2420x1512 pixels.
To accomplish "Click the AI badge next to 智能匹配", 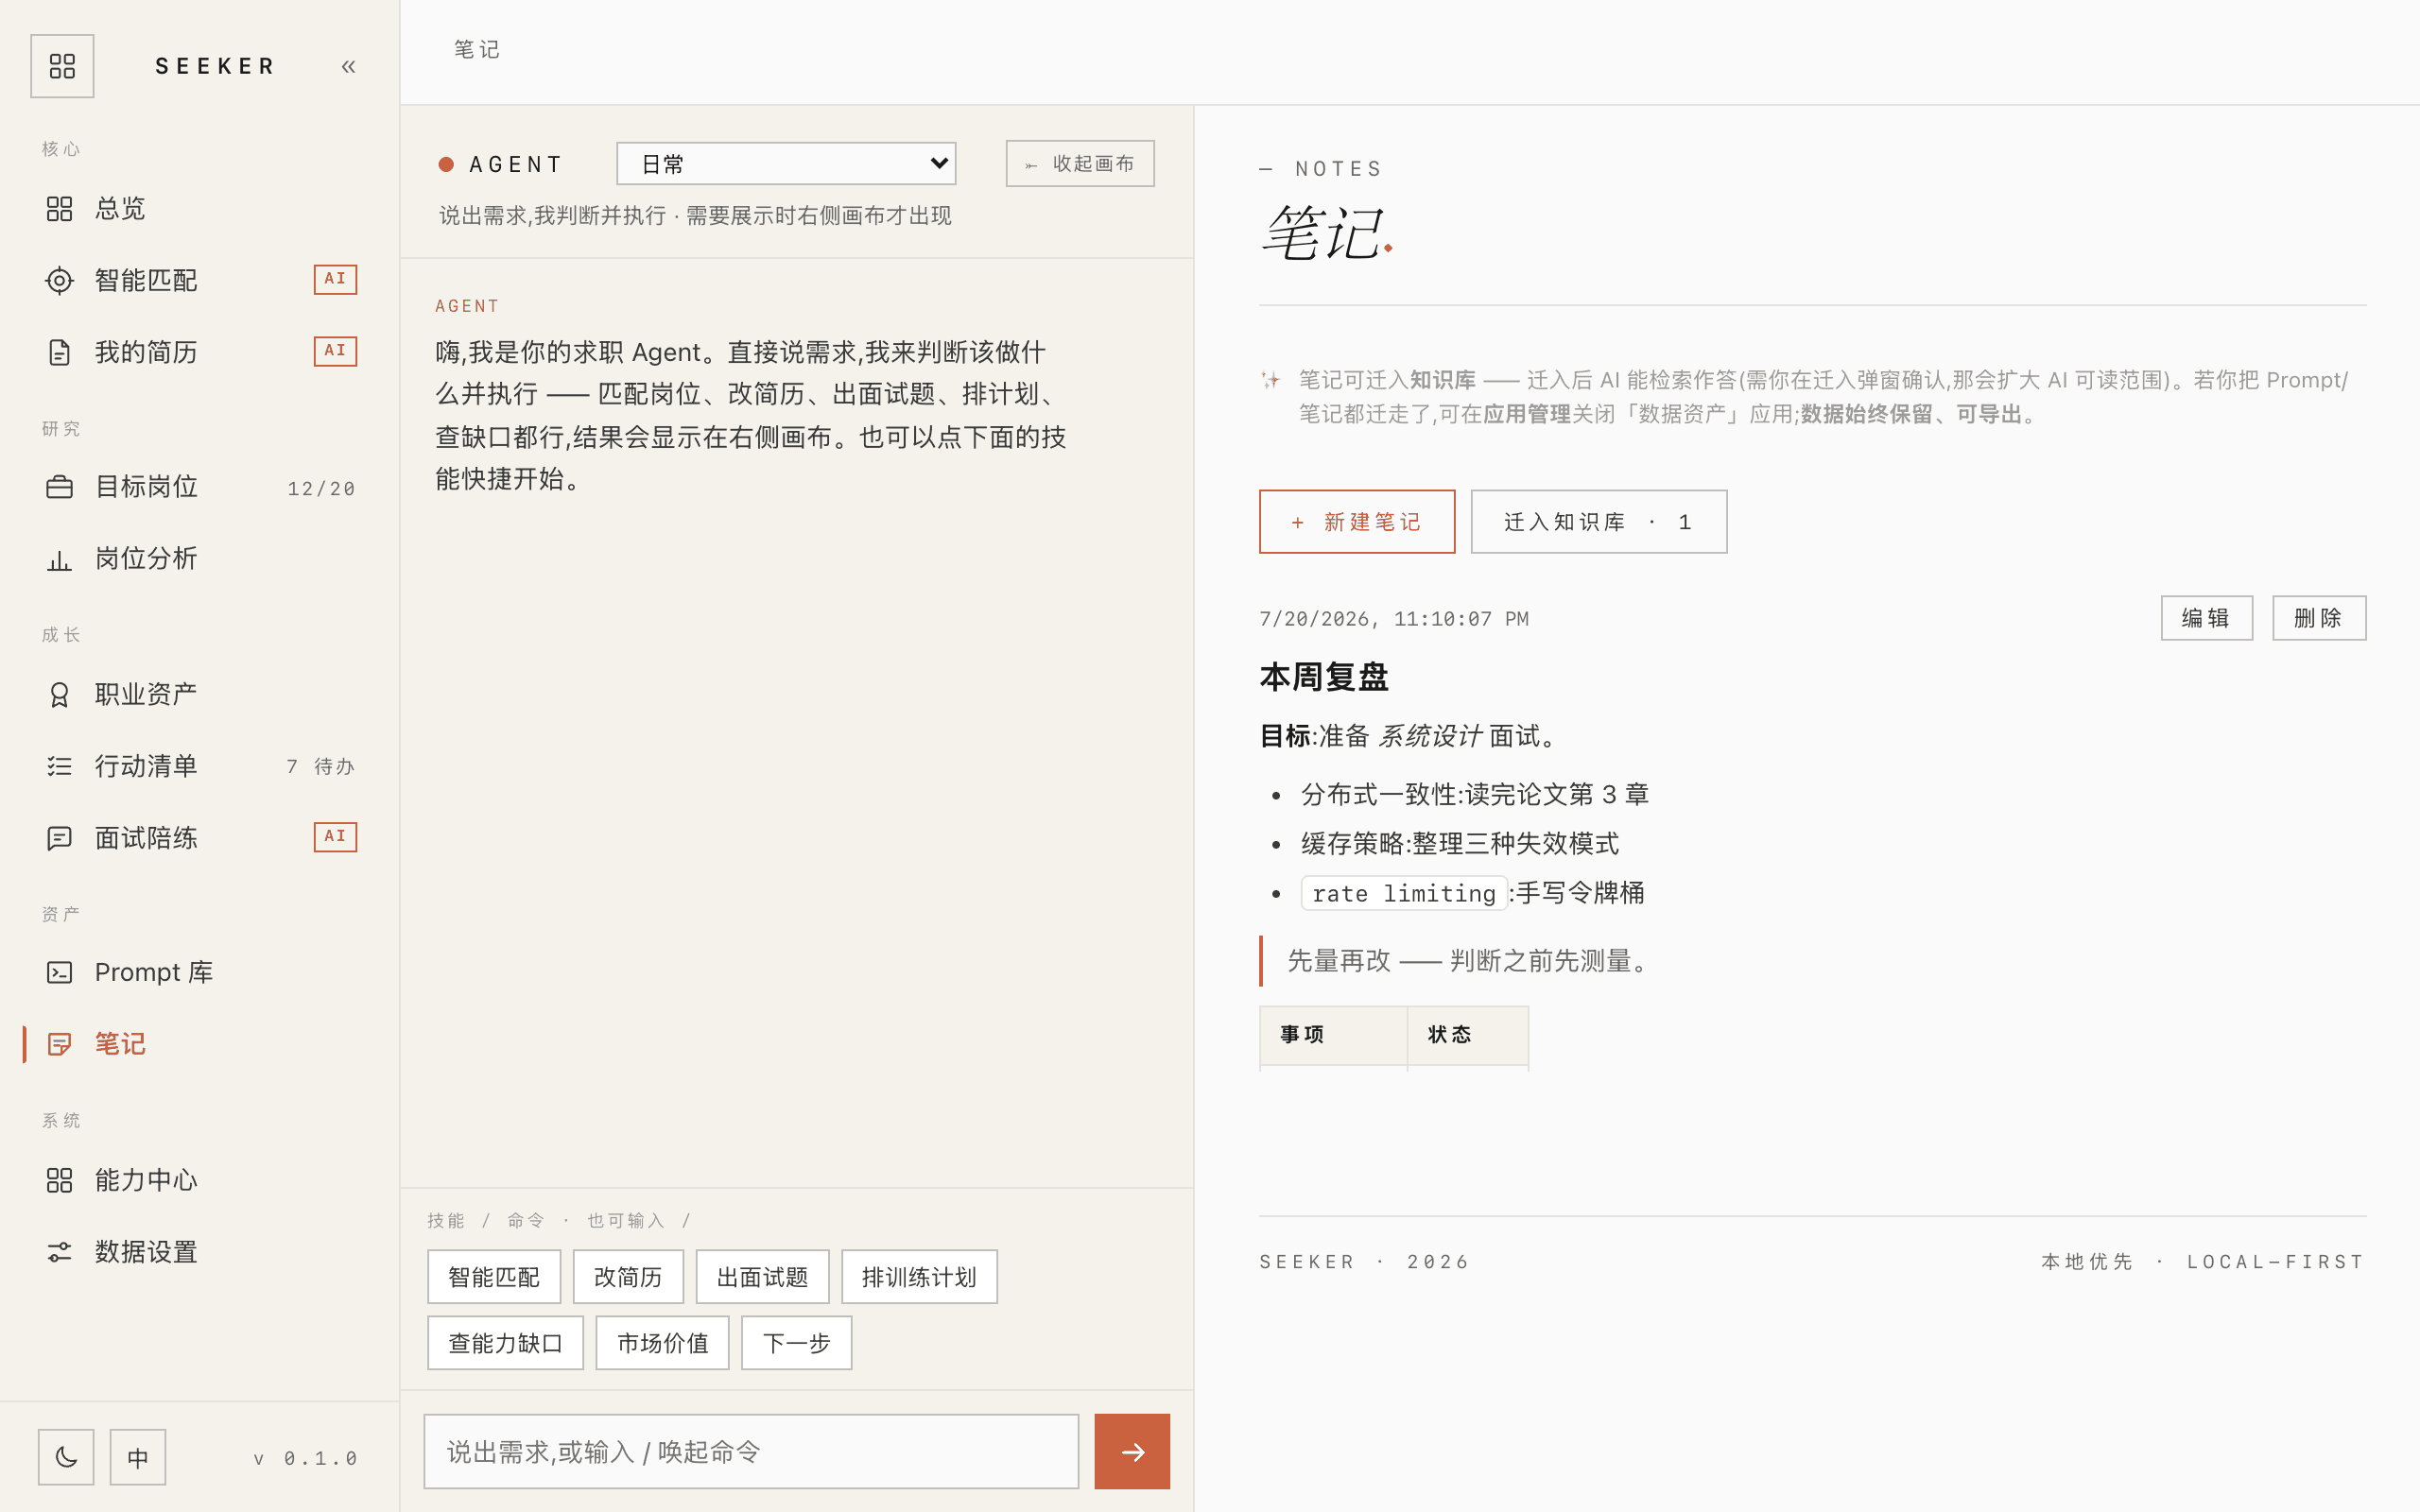I will 335,279.
